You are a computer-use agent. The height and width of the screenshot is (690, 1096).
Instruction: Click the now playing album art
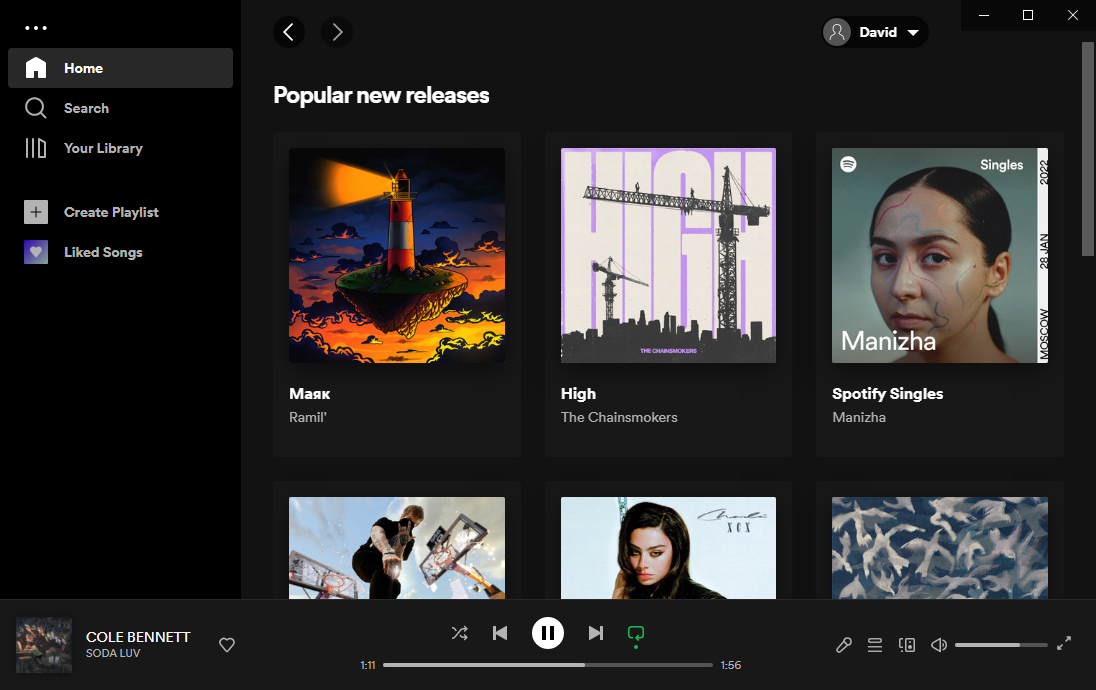click(44, 645)
